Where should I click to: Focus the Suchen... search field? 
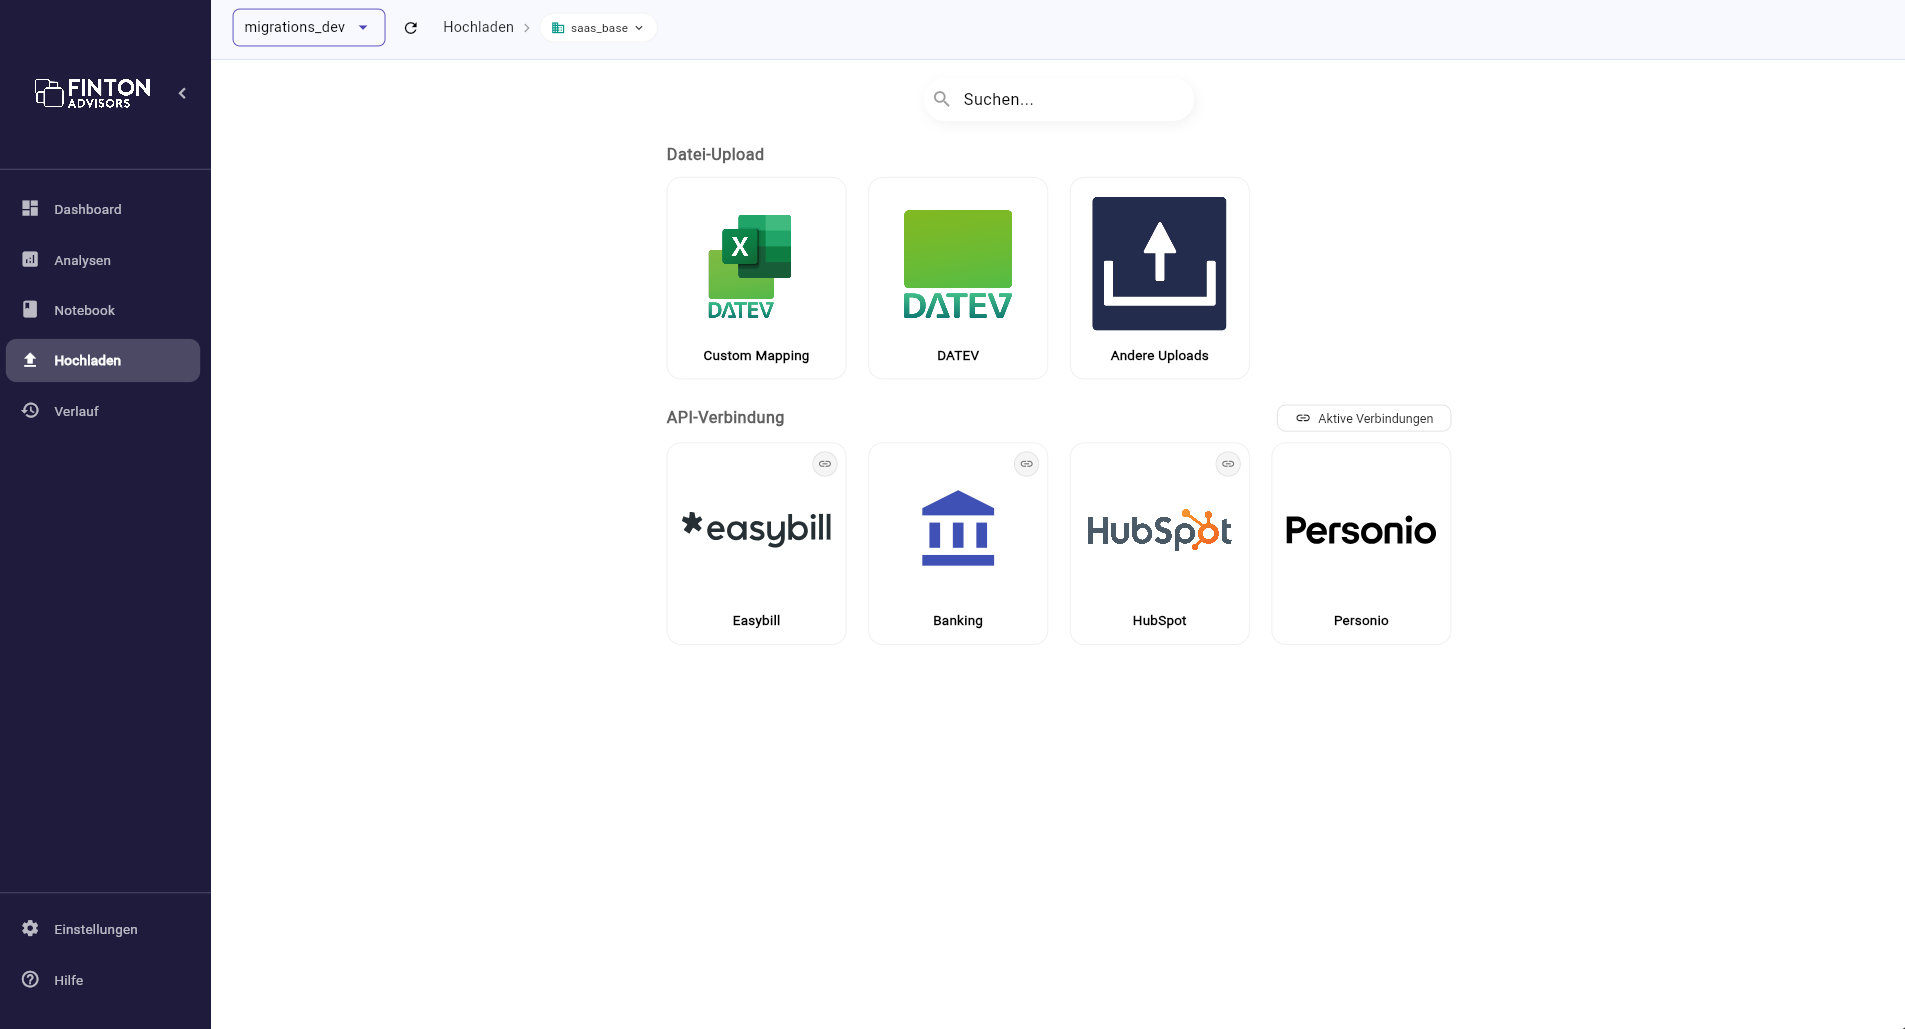[x=1059, y=99]
